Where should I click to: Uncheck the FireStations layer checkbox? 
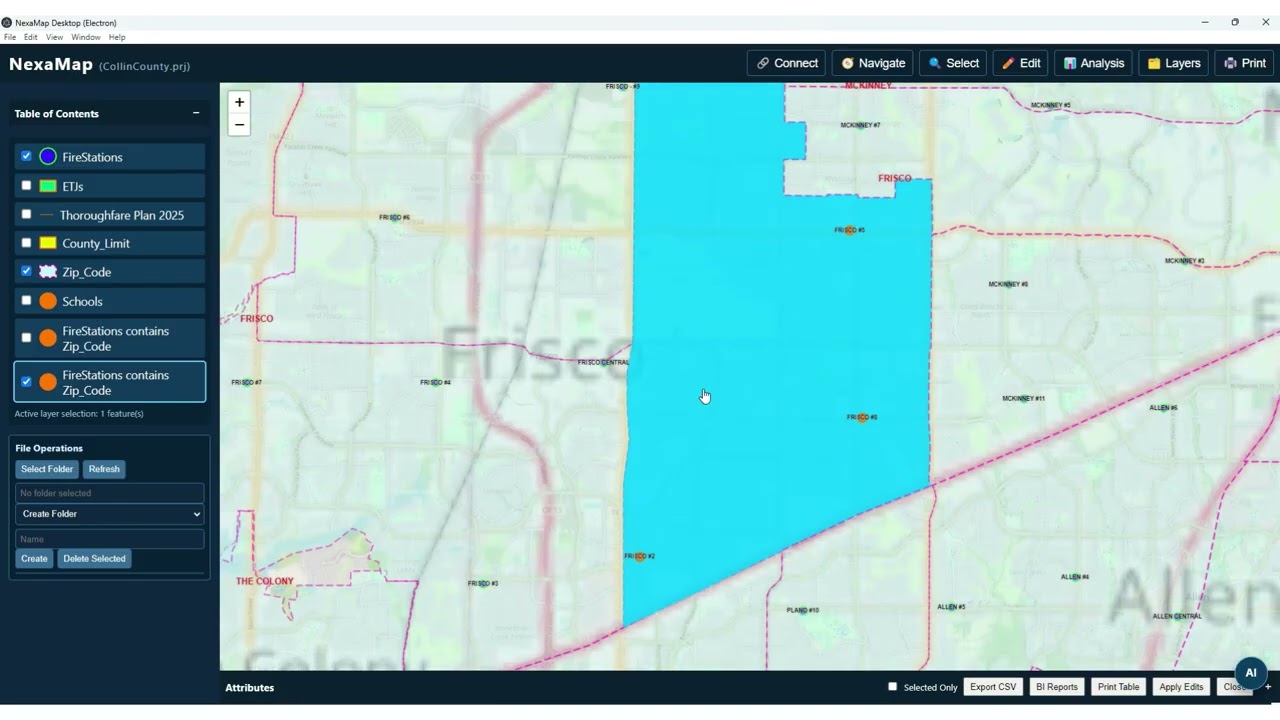coord(27,156)
